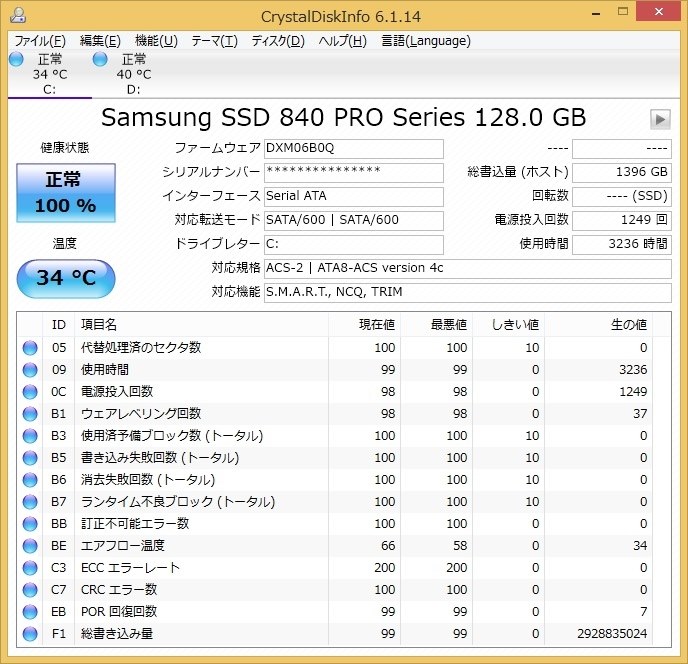Select the C: drive tab at 34 °C

click(x=50, y=74)
